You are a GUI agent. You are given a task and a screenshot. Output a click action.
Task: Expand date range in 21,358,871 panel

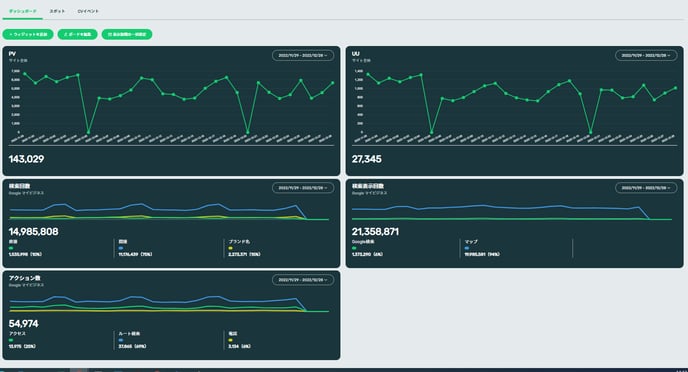coord(646,188)
